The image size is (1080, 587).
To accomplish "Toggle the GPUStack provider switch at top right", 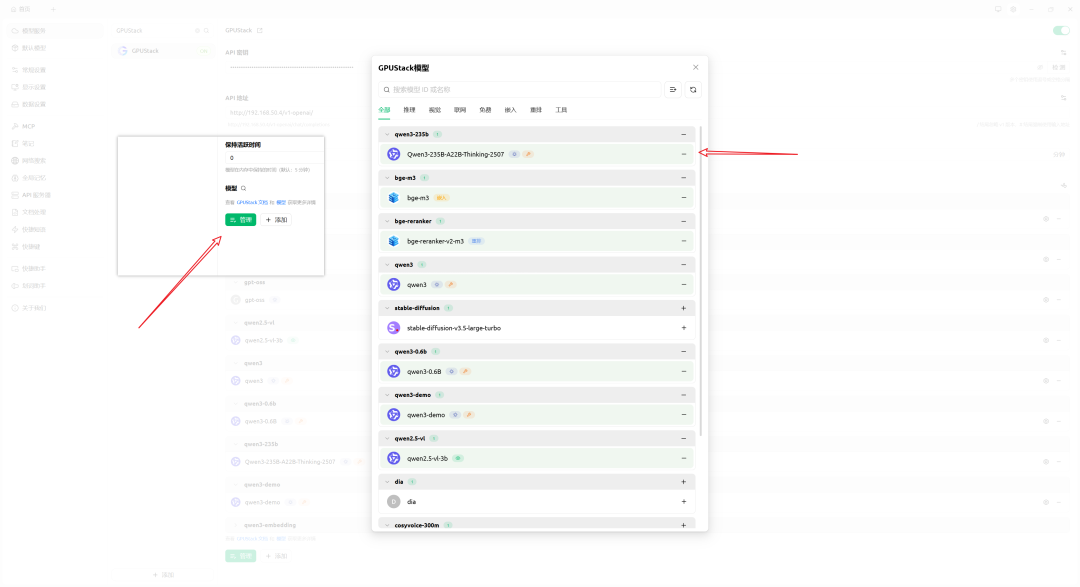I will (1060, 30).
